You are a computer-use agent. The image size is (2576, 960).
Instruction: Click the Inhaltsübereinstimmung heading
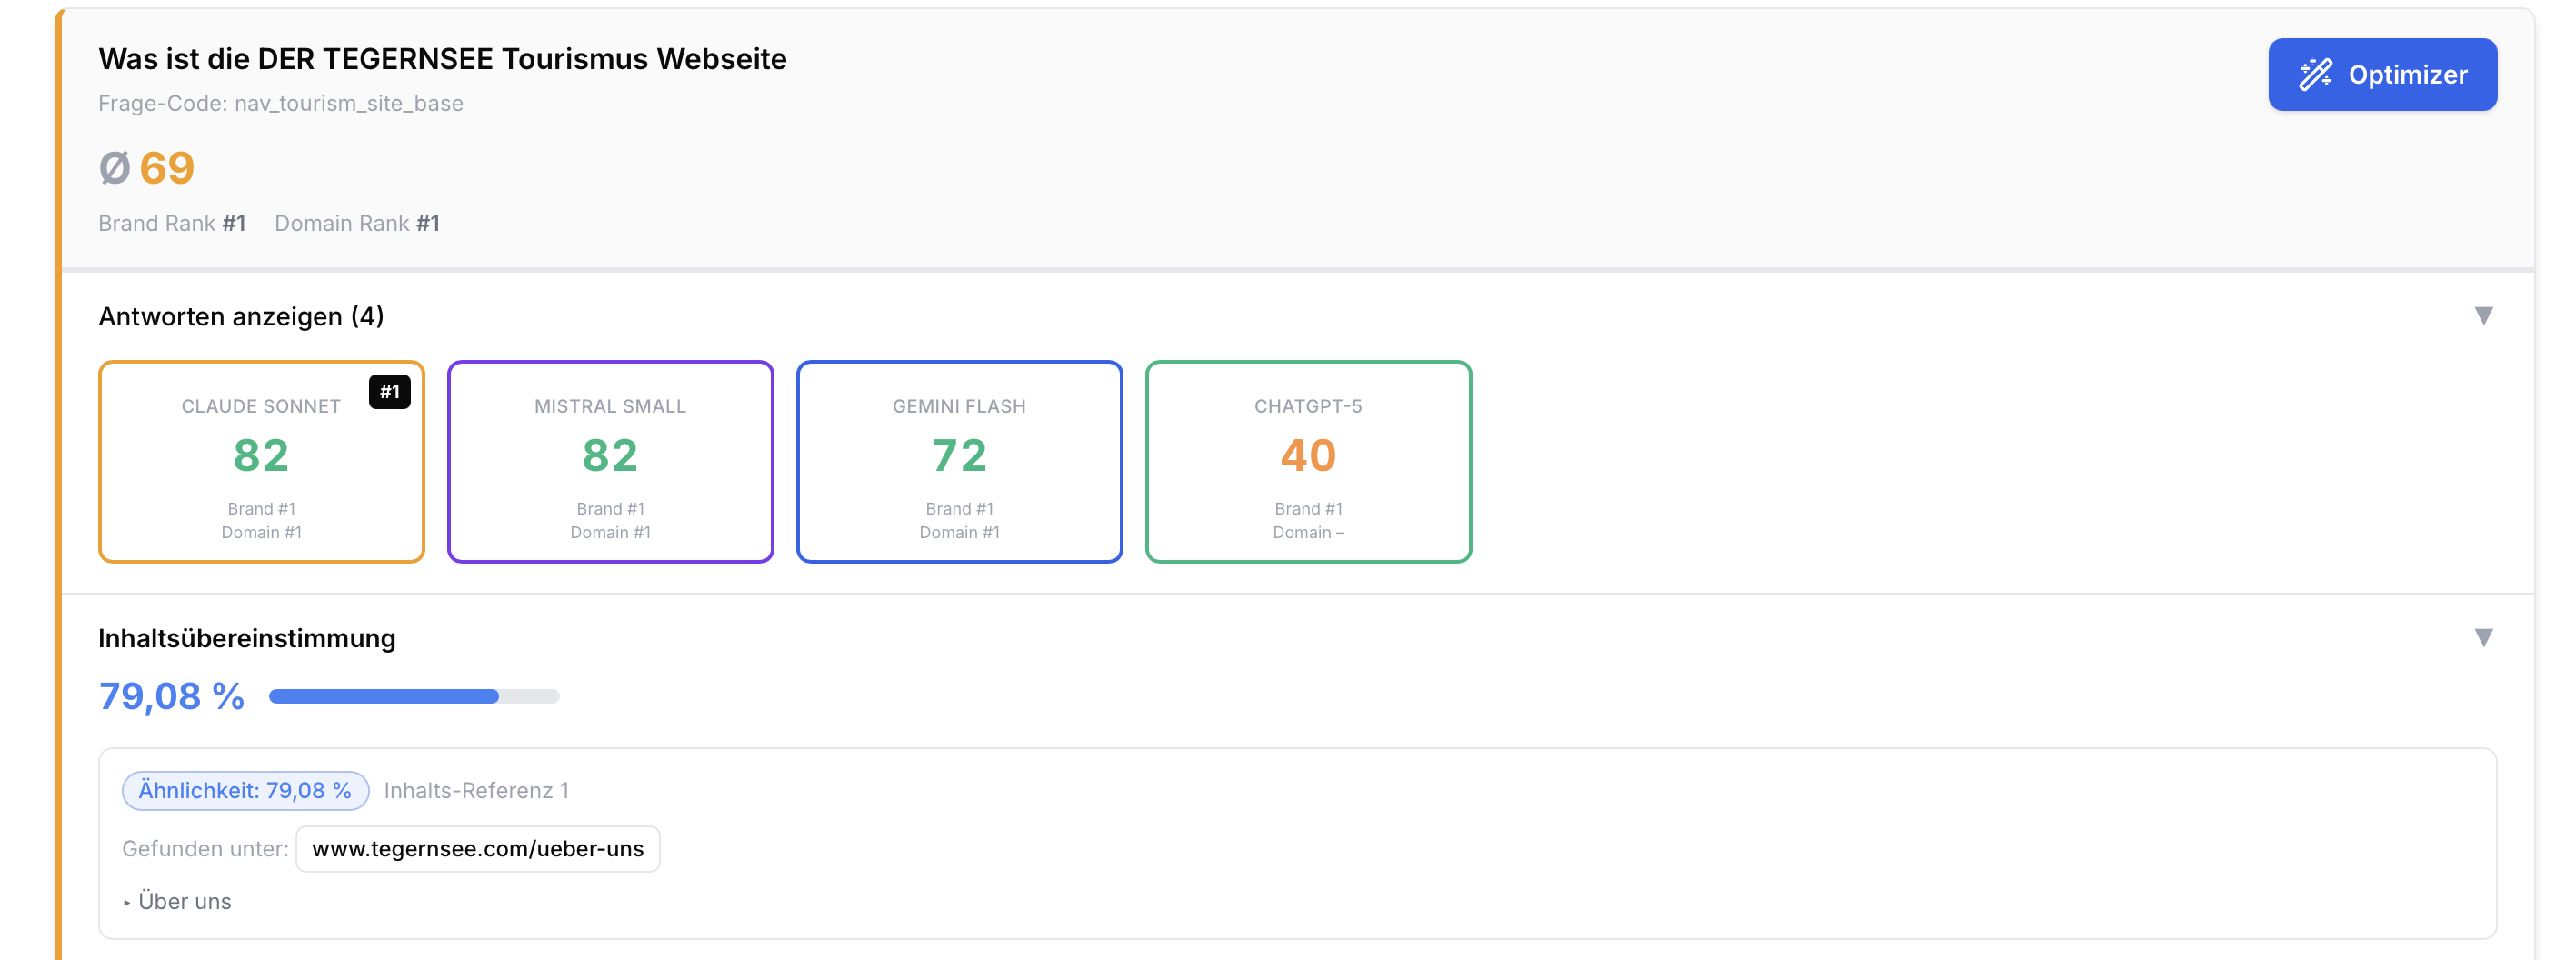247,639
